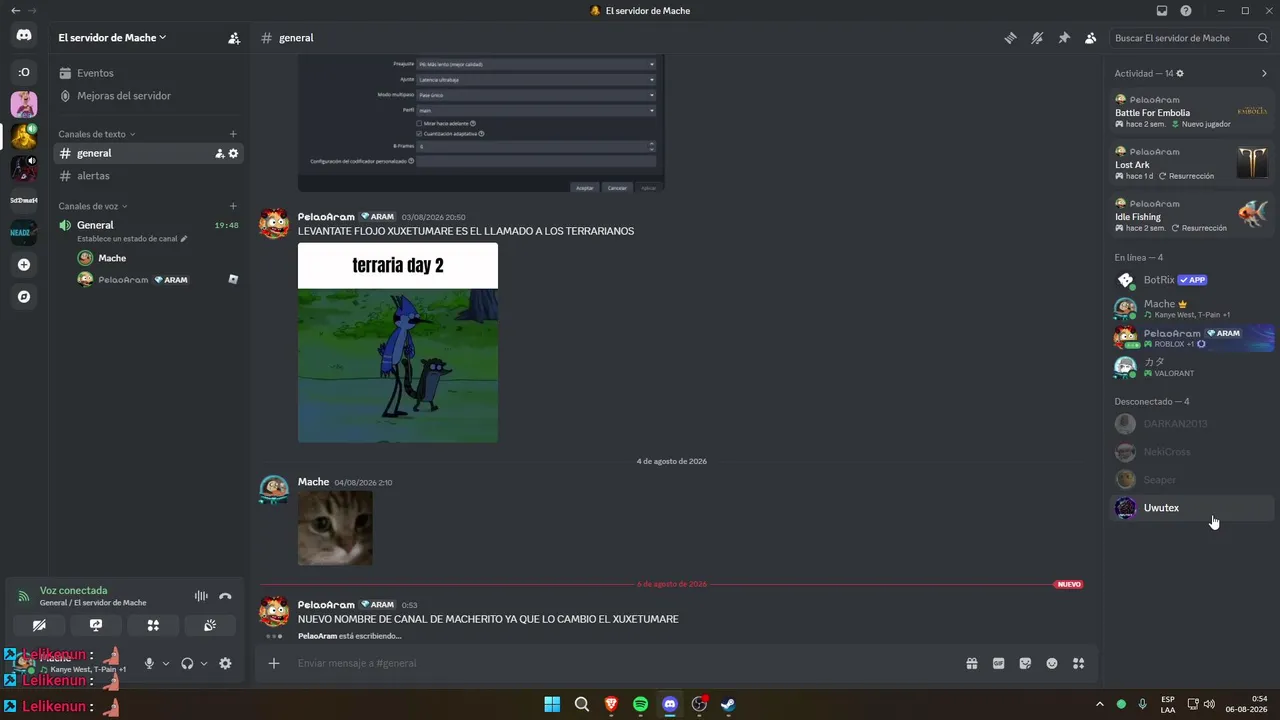Open voice connection signal info icon
The image size is (1280, 720).
pyautogui.click(x=24, y=596)
